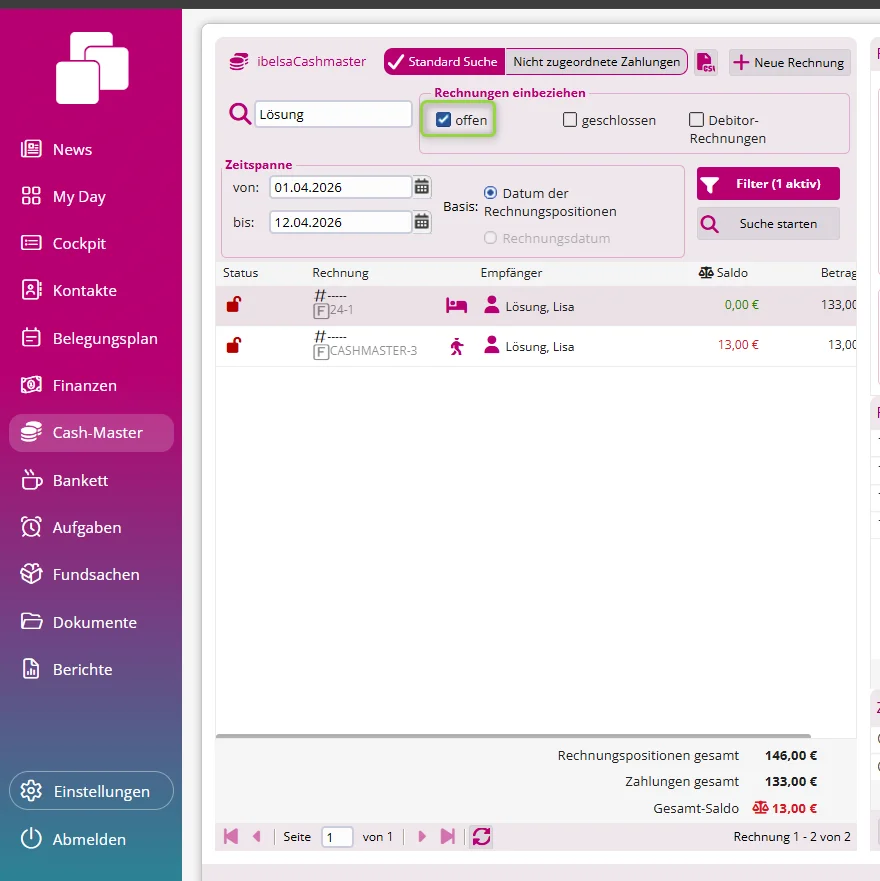Image resolution: width=880 pixels, height=881 pixels.
Task: Go to the last page arrow
Action: coord(448,837)
